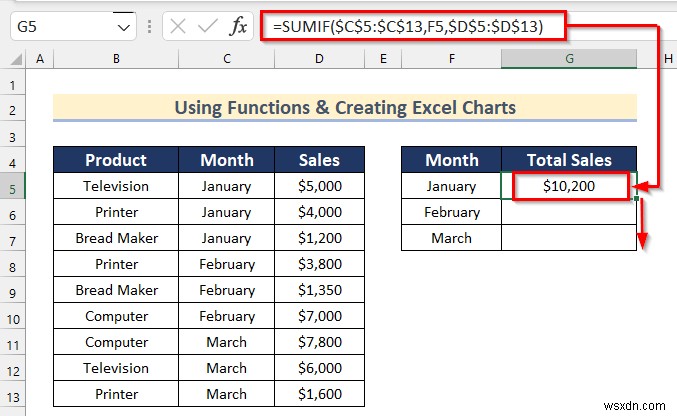Screen dimensions: 677x416
Task: Click the February cell in column F
Action: click(451, 212)
